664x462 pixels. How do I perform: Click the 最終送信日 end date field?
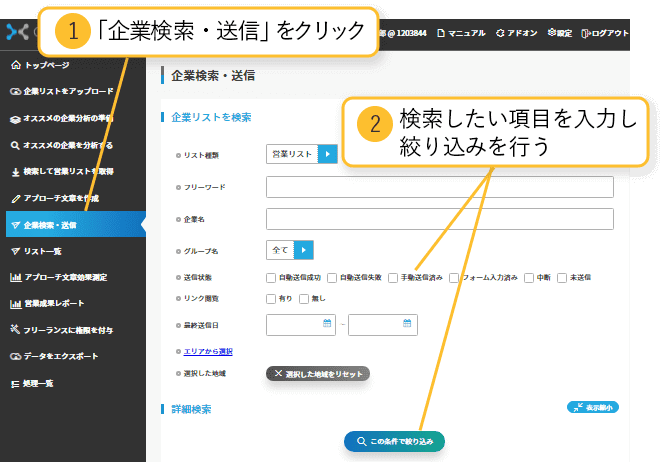point(383,325)
